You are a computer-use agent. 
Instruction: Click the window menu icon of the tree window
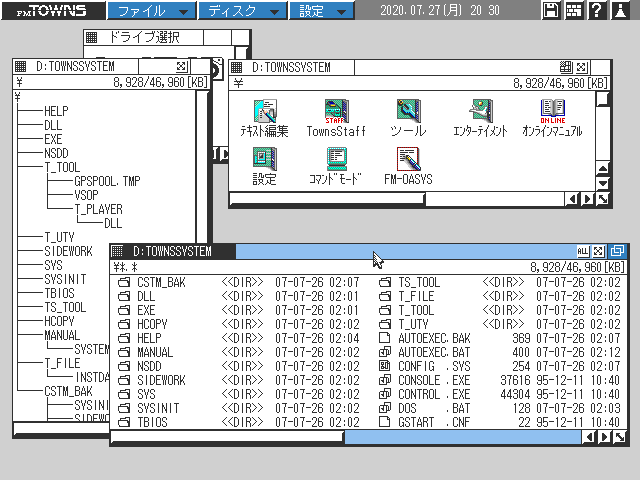[20, 66]
